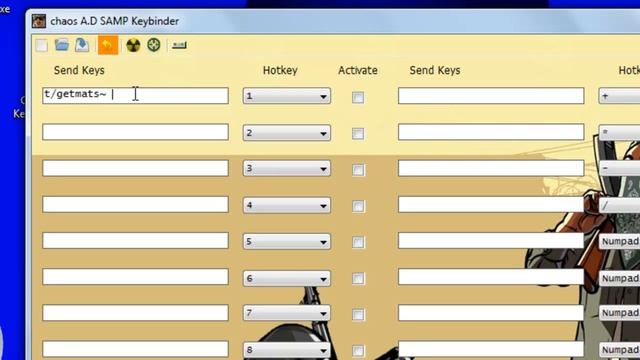
Task: Enable the Activate checkbox for hotkey 6
Action: [x=358, y=278]
